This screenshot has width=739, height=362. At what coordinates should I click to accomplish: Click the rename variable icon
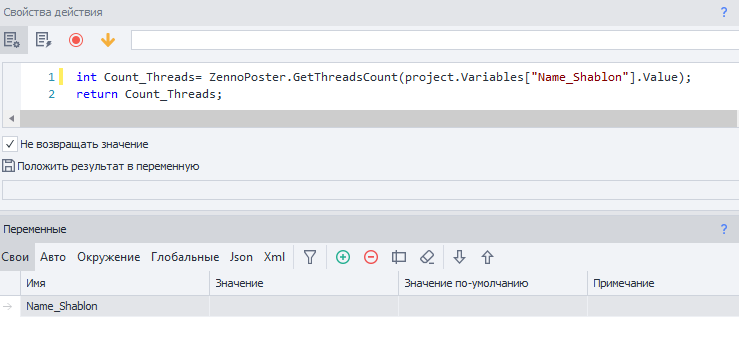point(399,257)
